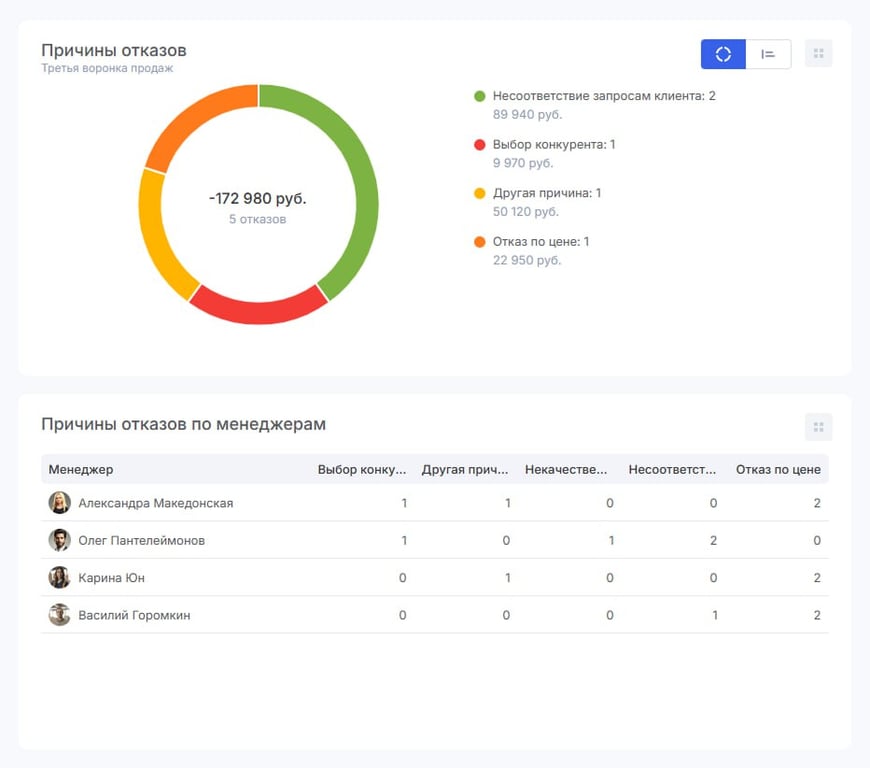Click the amount 22 950 руб.

point(527,260)
